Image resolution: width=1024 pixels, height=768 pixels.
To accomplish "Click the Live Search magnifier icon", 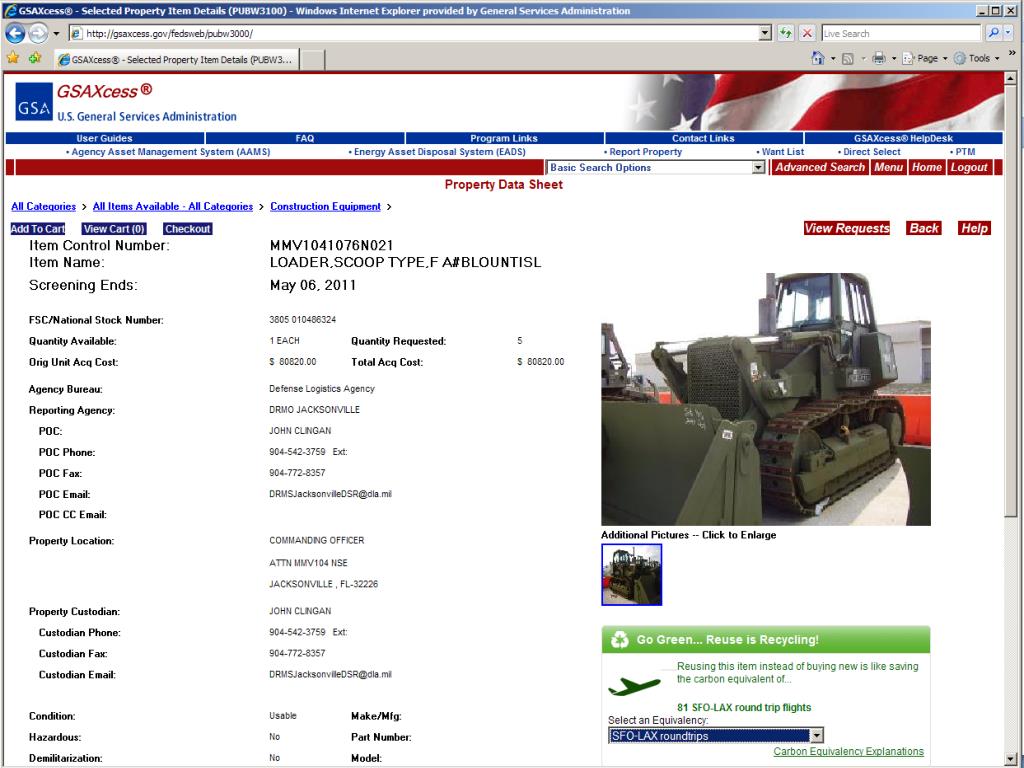I will [x=993, y=33].
